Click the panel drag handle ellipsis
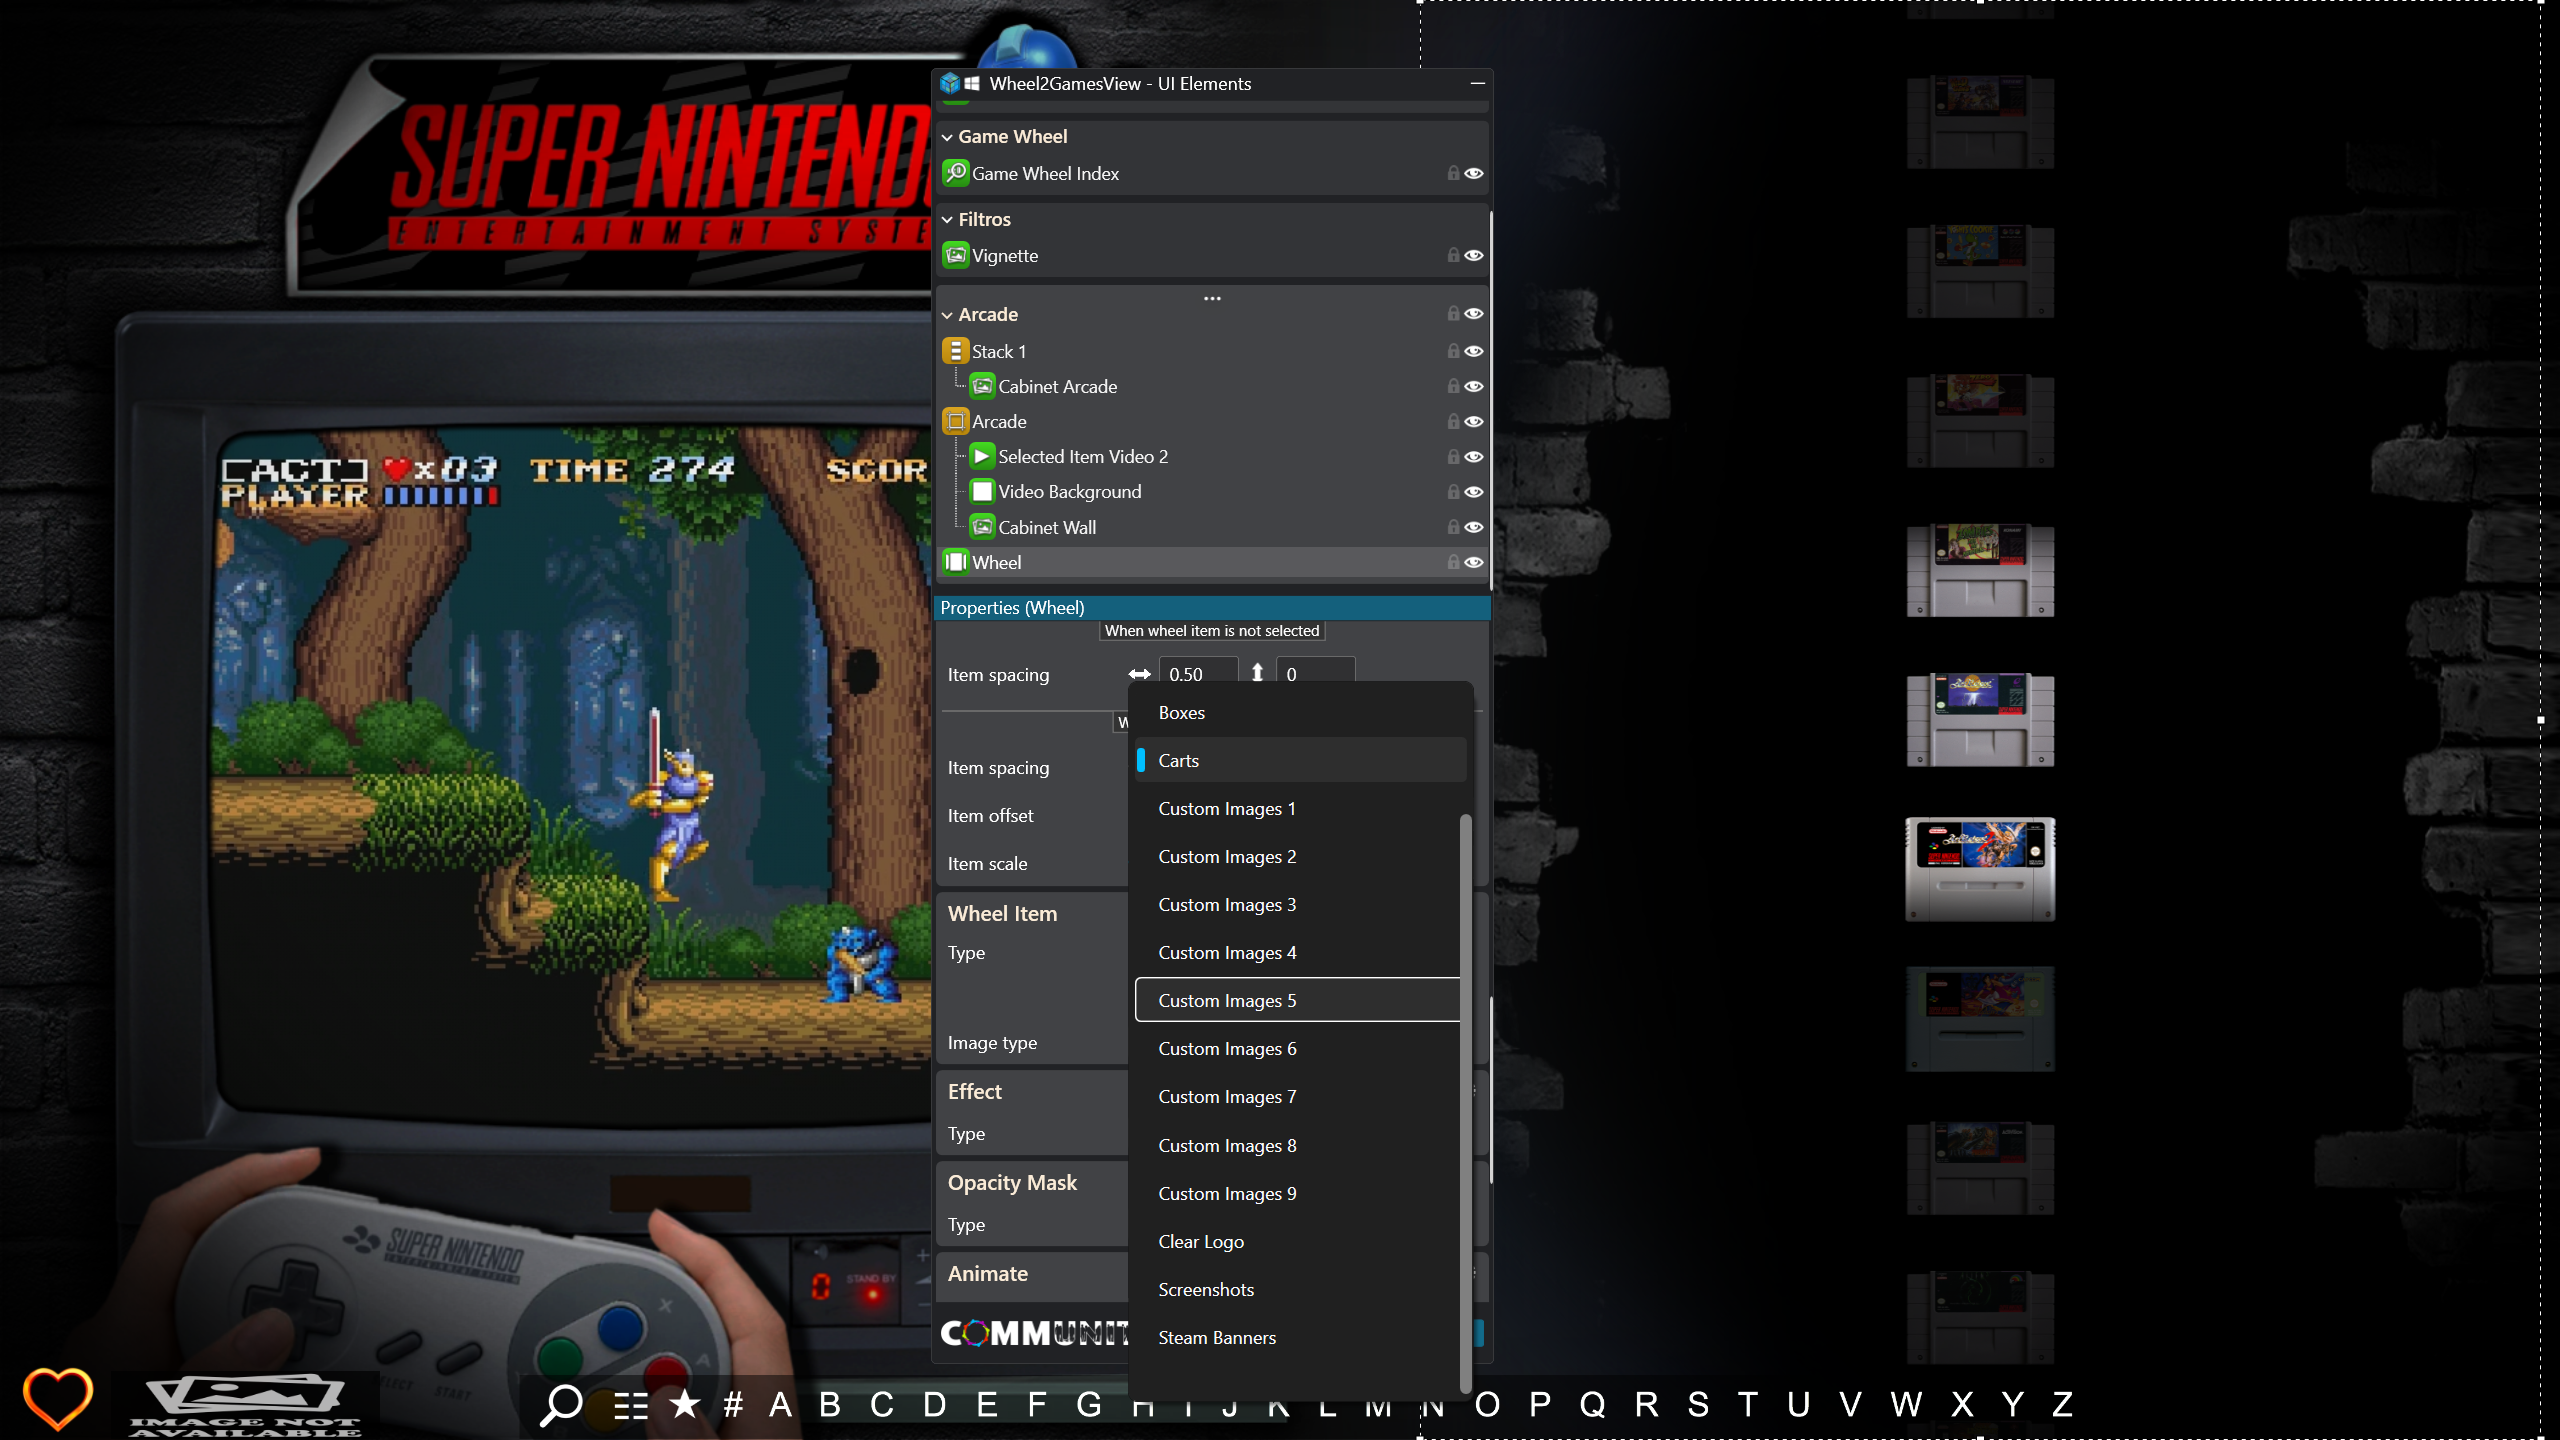Image resolution: width=2560 pixels, height=1440 pixels. click(1212, 298)
